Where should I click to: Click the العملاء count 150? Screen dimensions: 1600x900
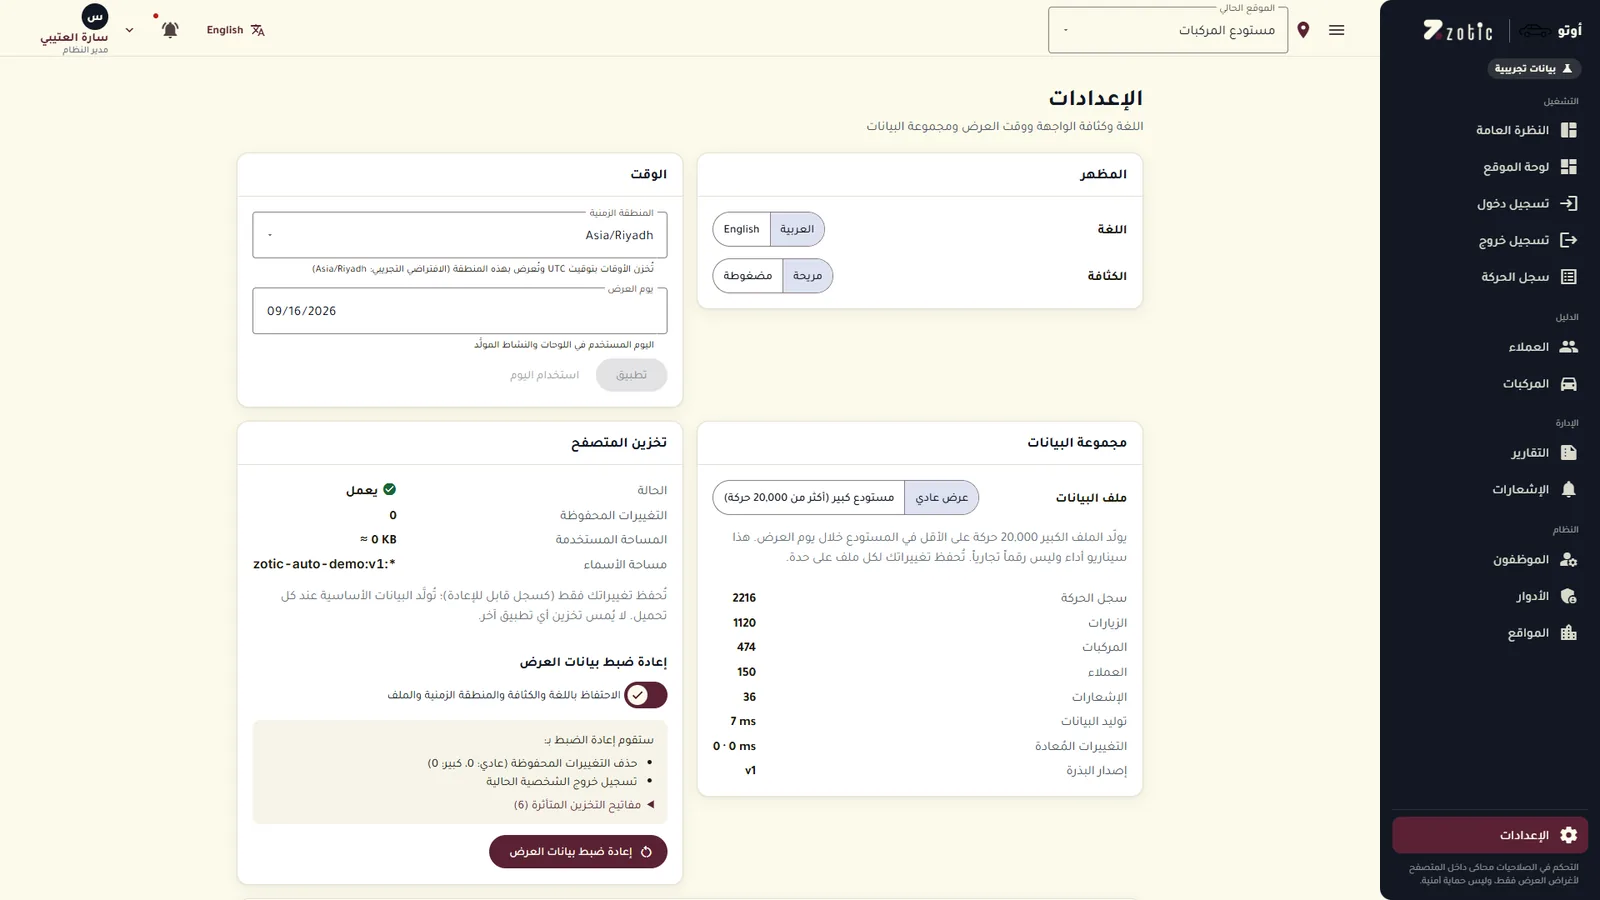tap(746, 672)
